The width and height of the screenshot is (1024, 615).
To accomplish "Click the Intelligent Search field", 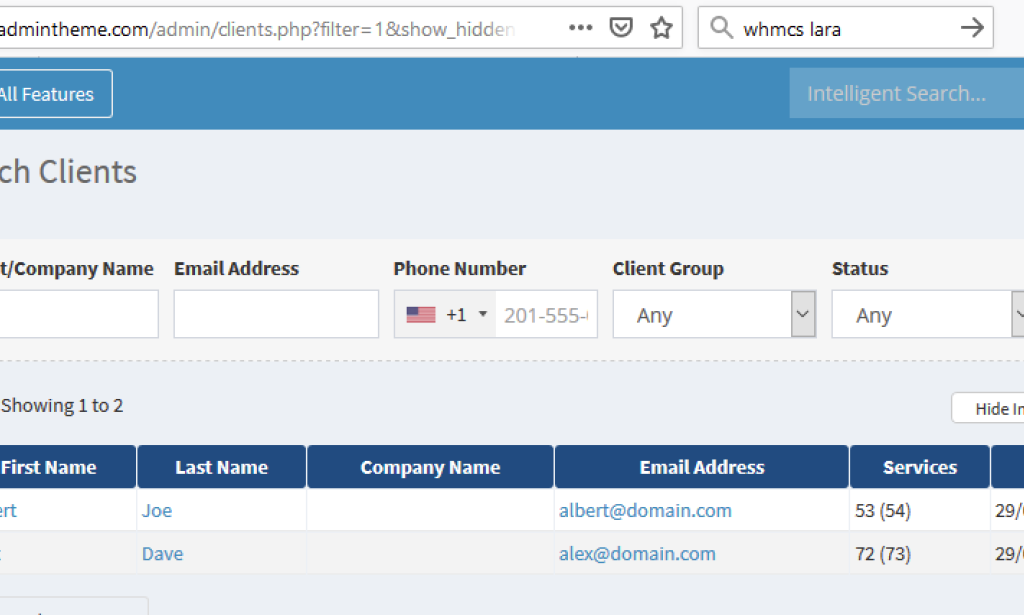I will 905,92.
